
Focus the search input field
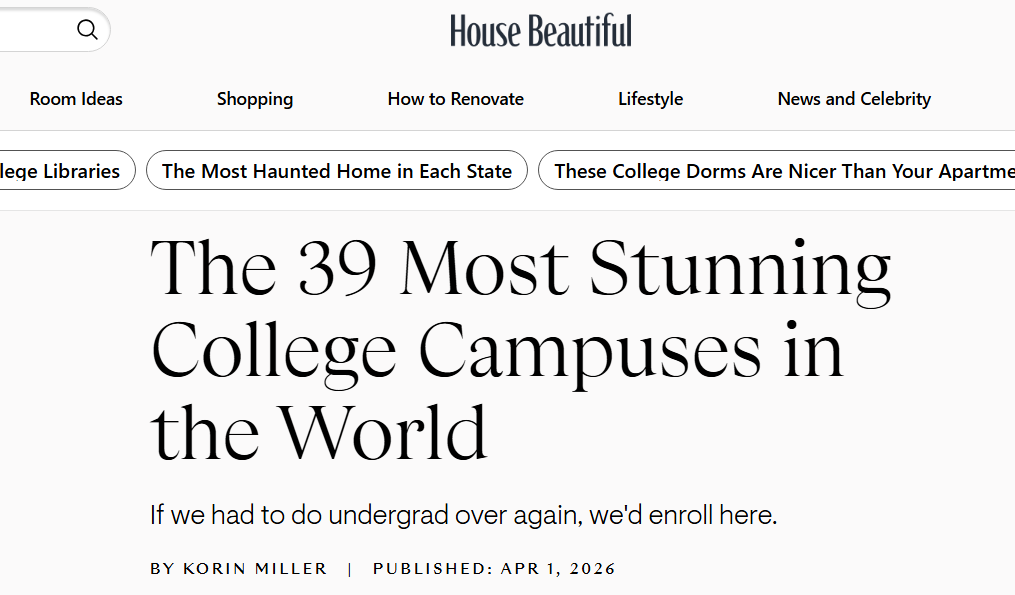click(35, 30)
